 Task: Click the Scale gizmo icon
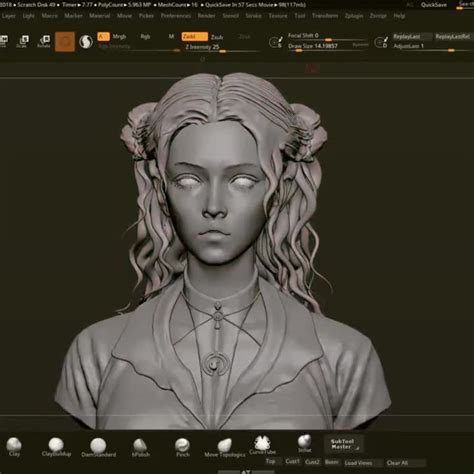pos(23,41)
